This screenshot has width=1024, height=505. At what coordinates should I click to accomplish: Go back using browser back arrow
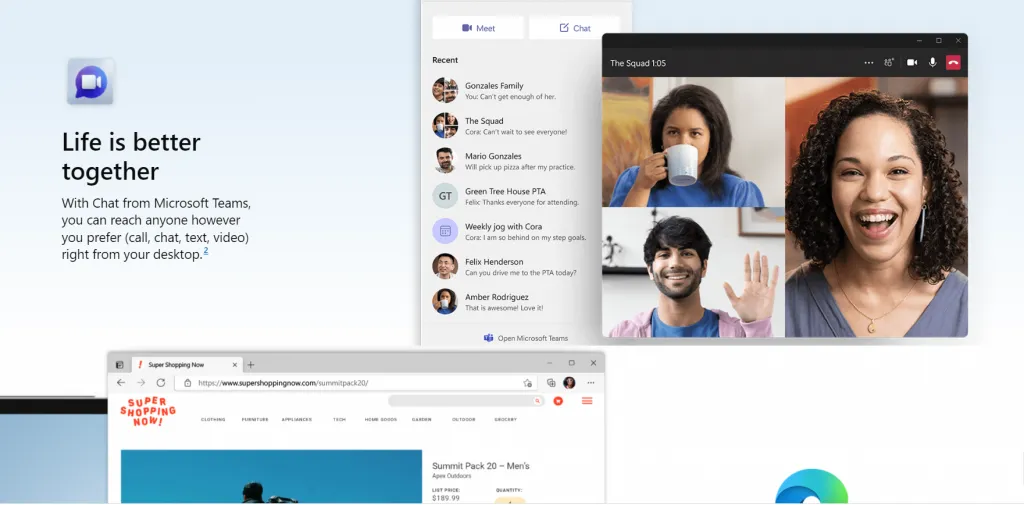[x=121, y=383]
